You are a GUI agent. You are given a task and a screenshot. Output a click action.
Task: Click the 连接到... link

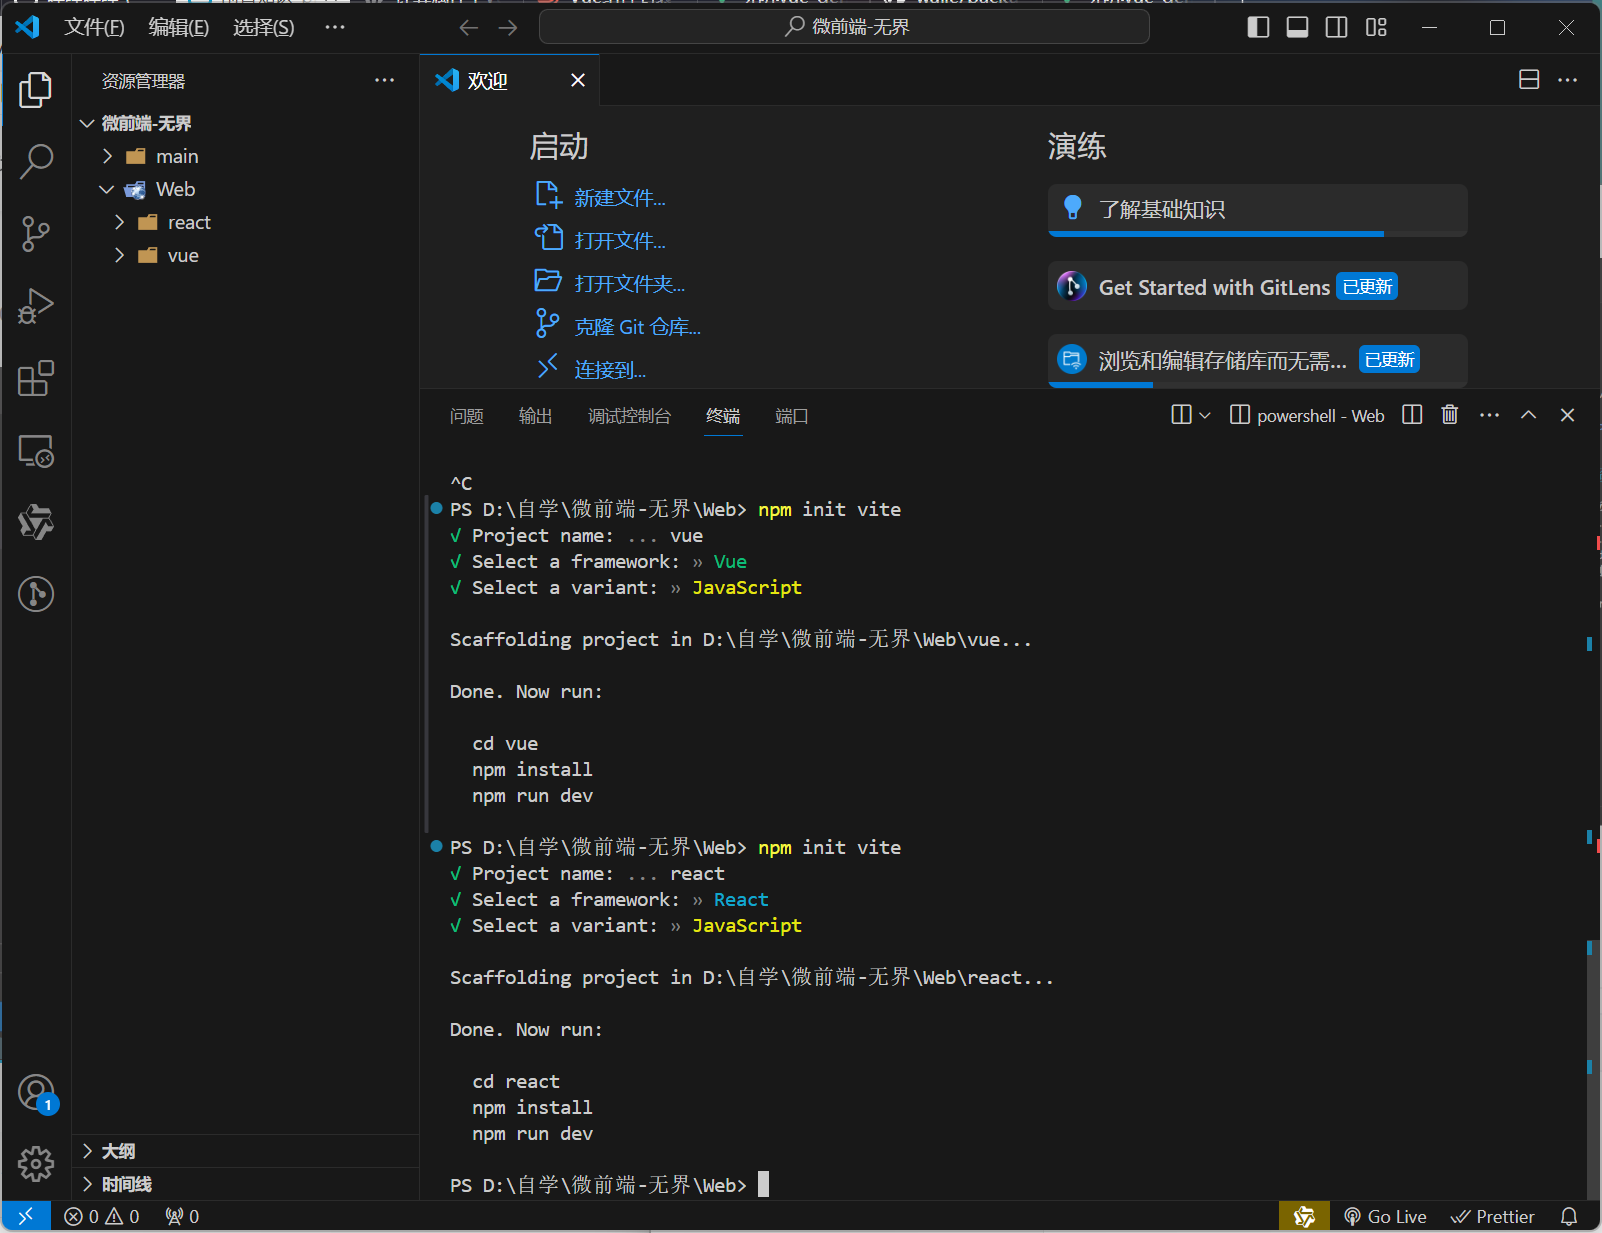click(x=610, y=370)
